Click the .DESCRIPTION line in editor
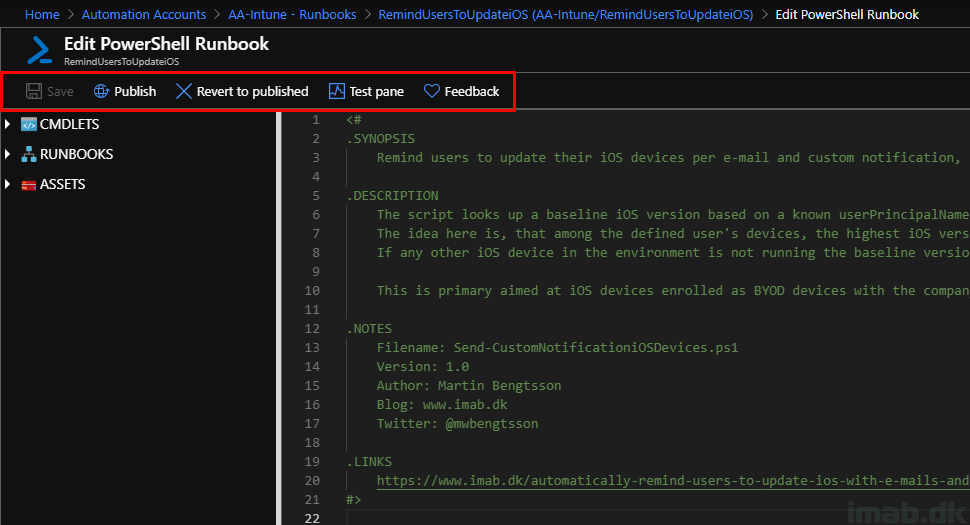Screen dimensions: 970x525 (x=392, y=195)
